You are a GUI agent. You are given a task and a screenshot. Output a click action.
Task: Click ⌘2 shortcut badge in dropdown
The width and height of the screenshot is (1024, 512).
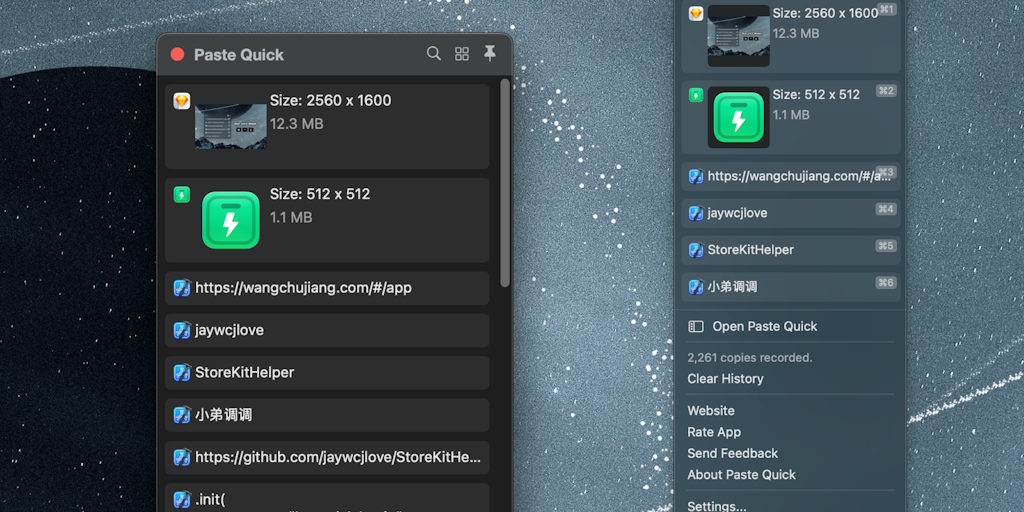coord(886,91)
